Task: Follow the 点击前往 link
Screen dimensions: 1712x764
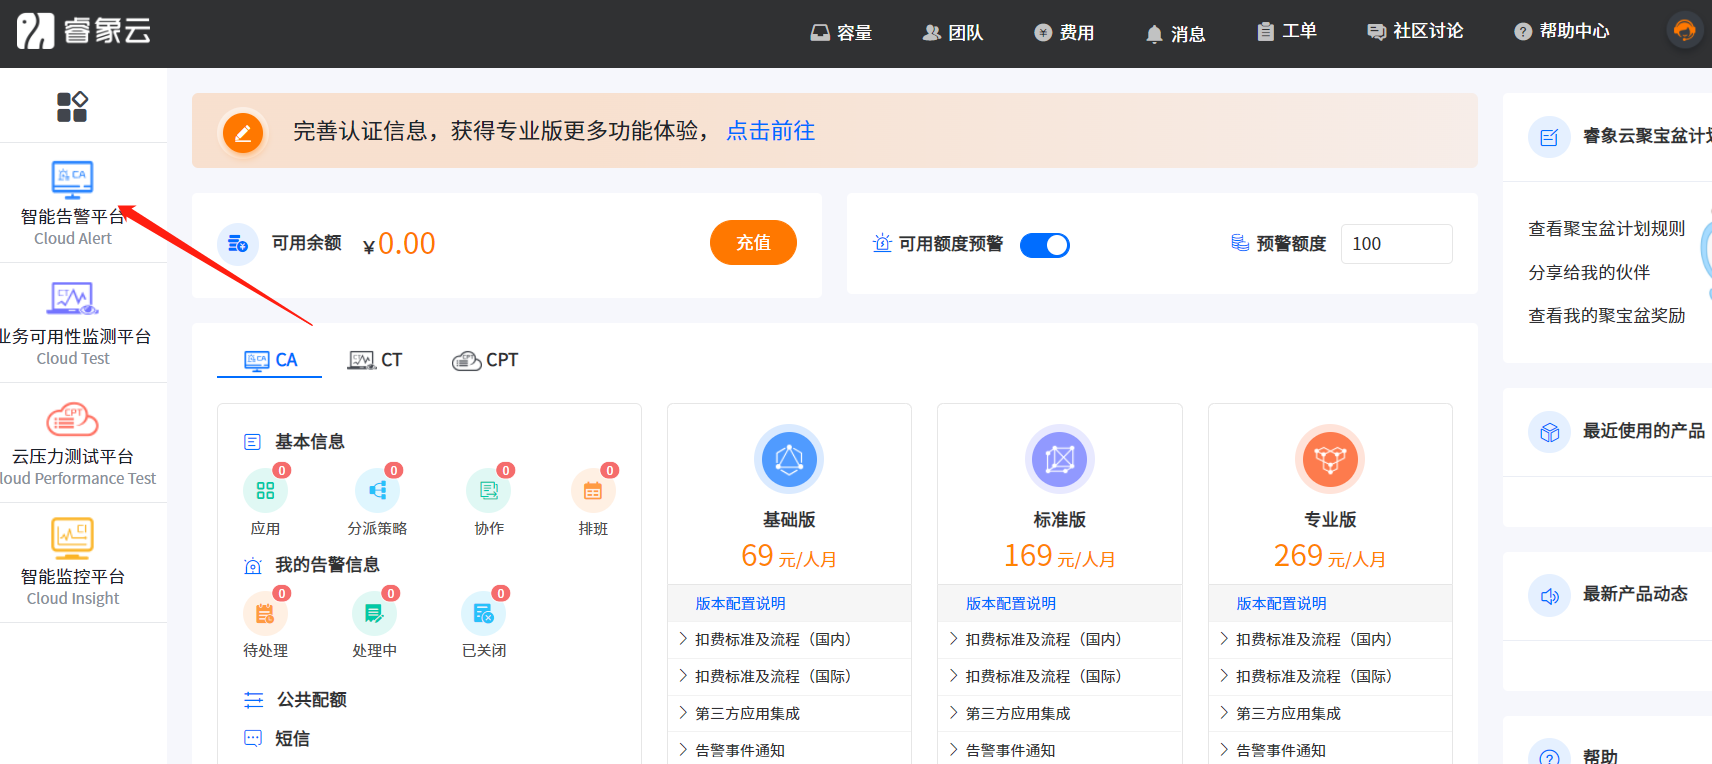Action: point(770,131)
